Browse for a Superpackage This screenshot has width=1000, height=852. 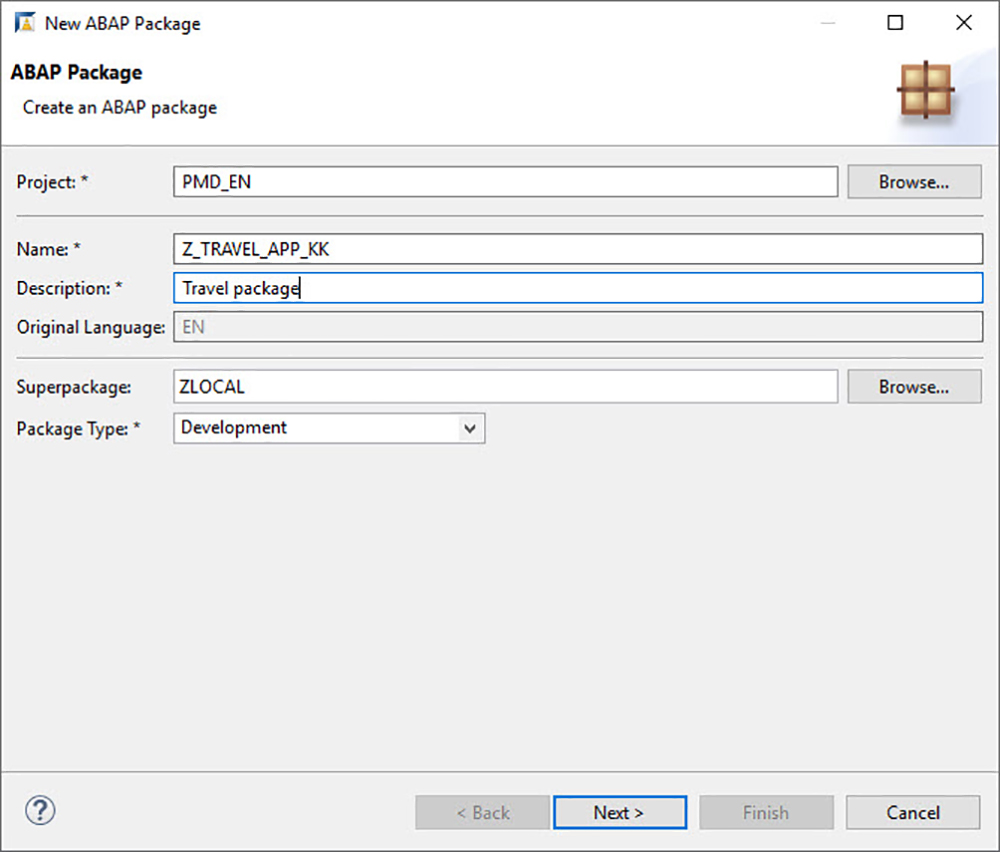(x=913, y=387)
